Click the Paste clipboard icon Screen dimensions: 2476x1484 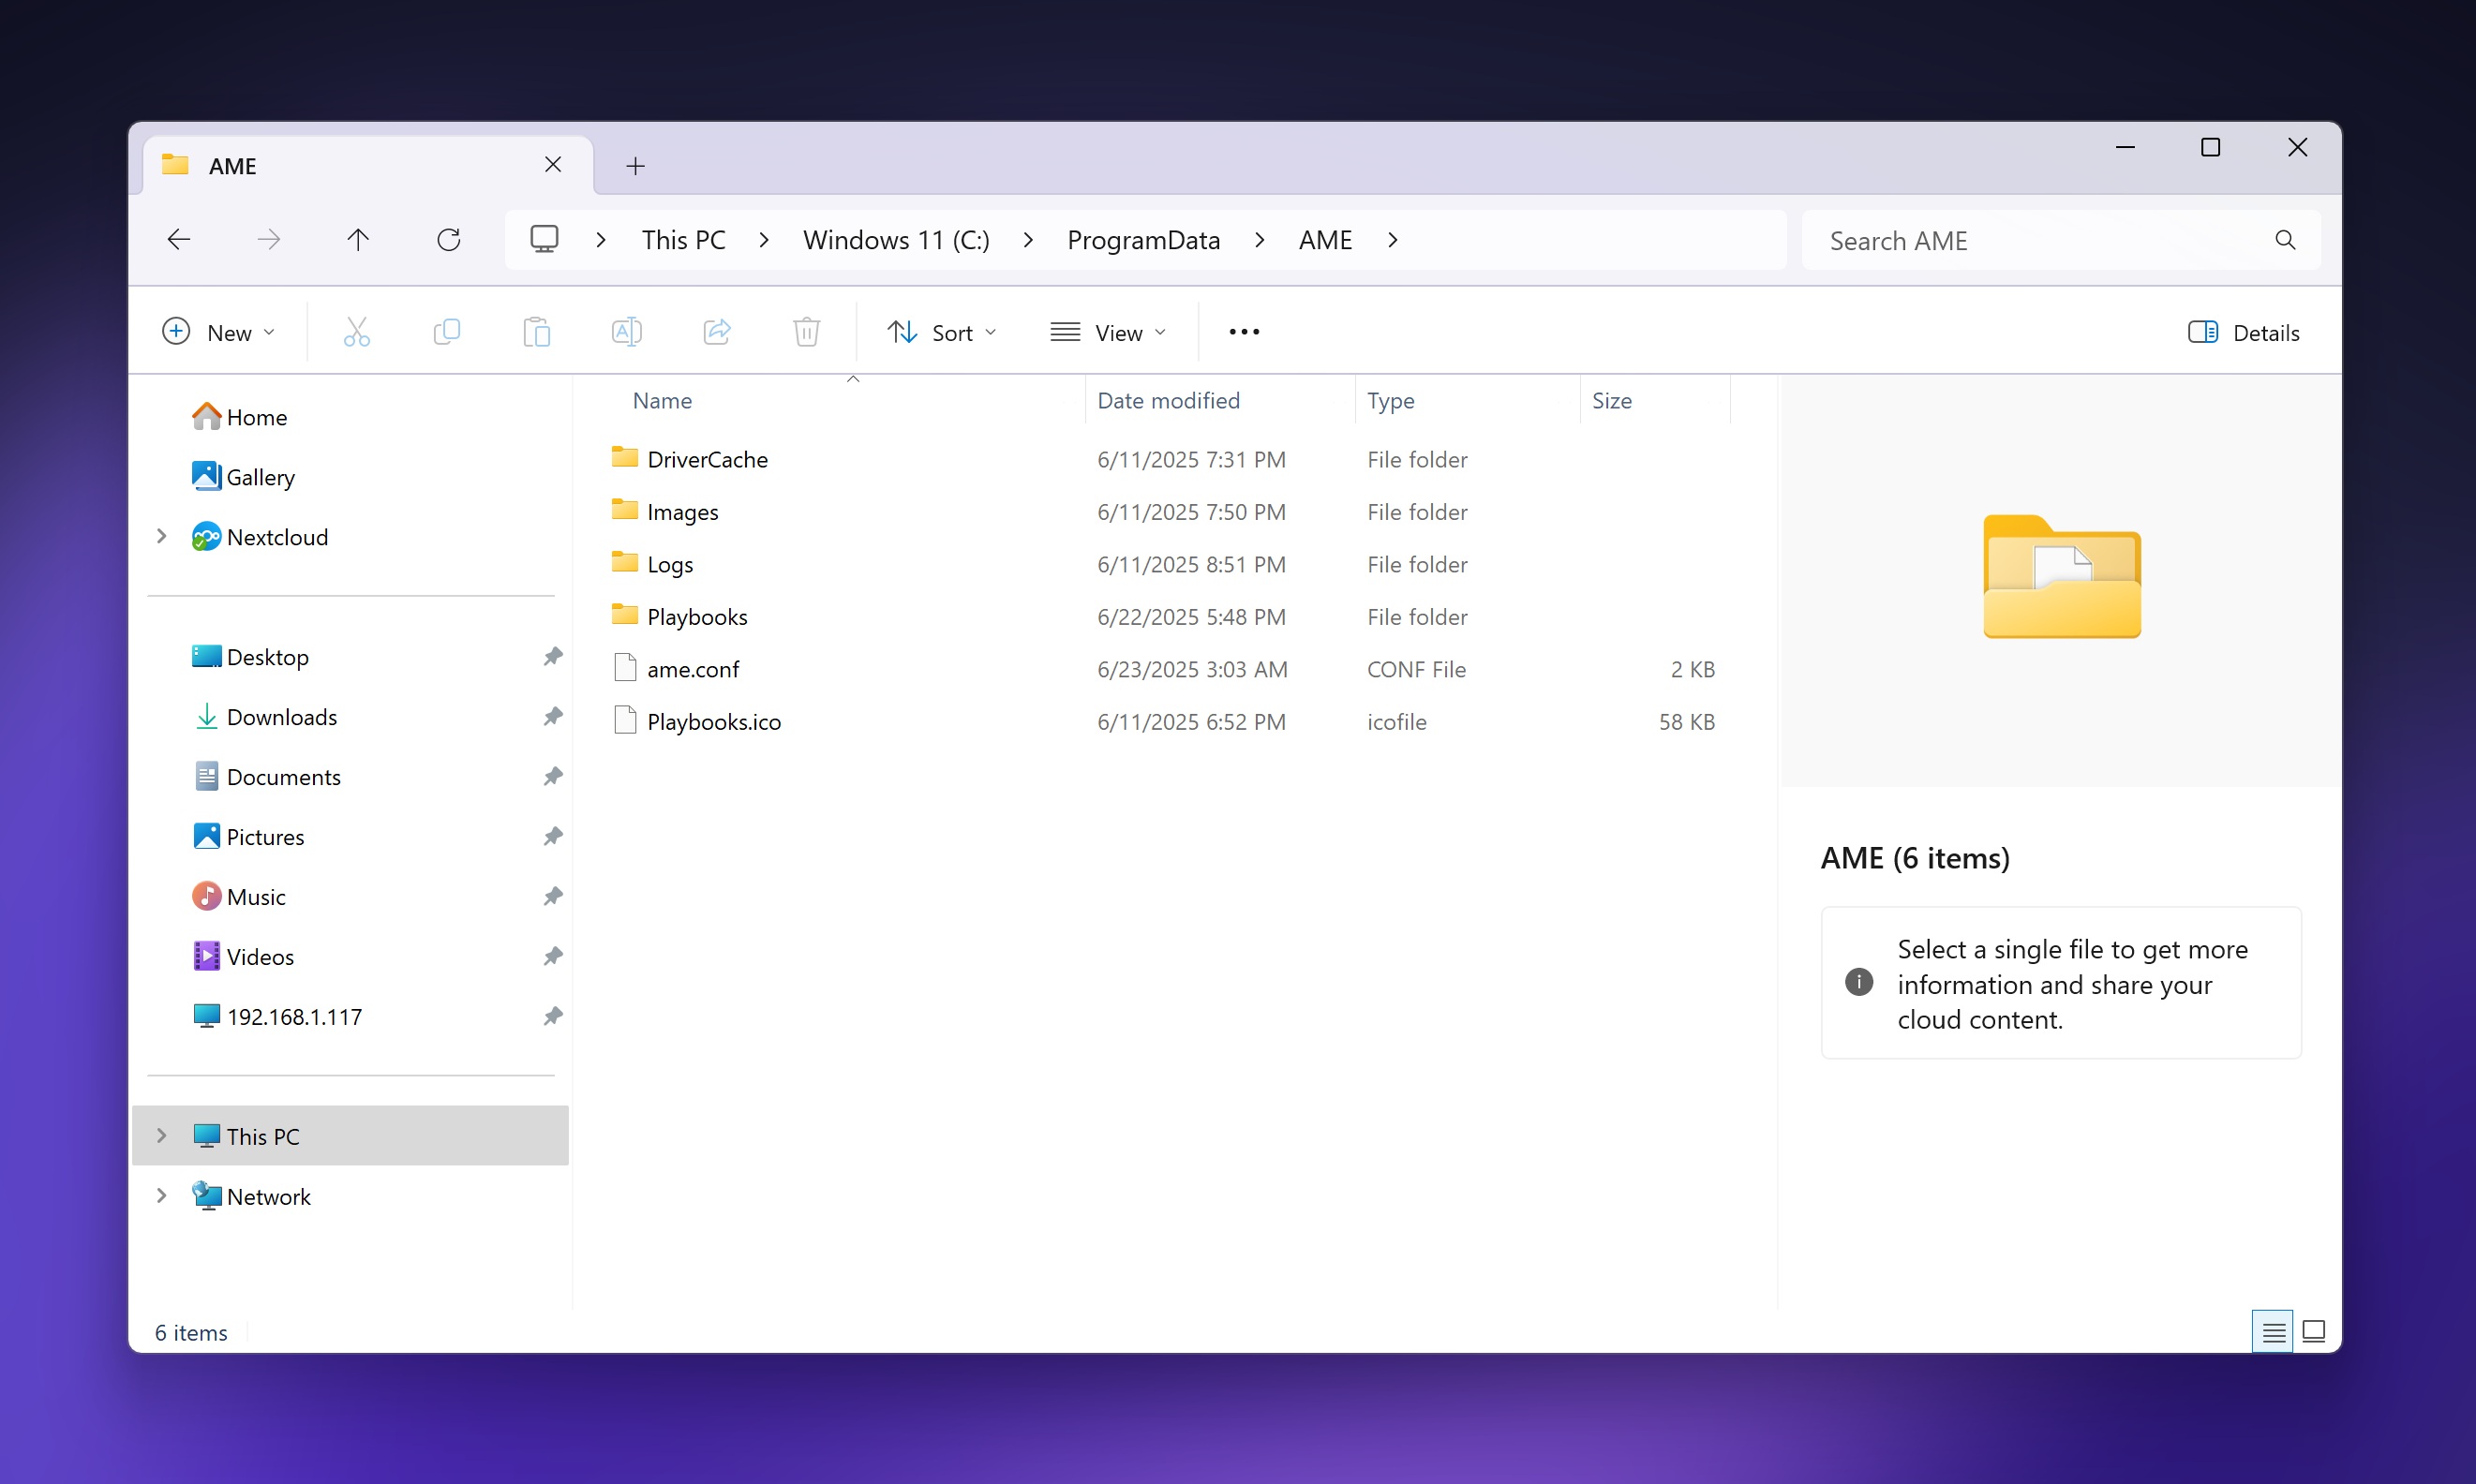pyautogui.click(x=537, y=332)
